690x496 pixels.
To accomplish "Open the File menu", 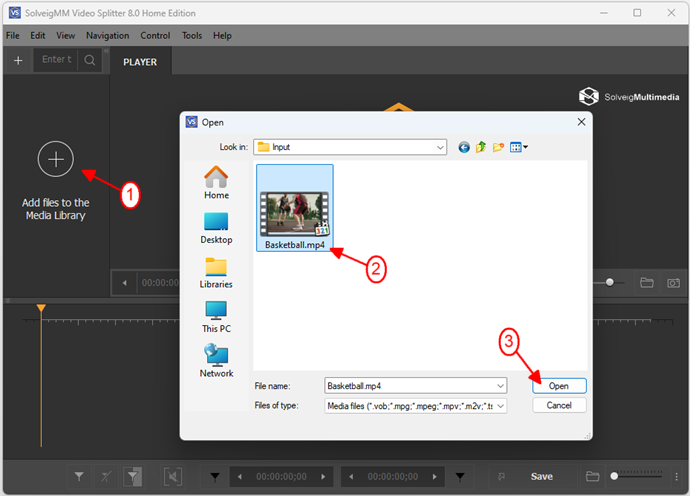I will 12,36.
